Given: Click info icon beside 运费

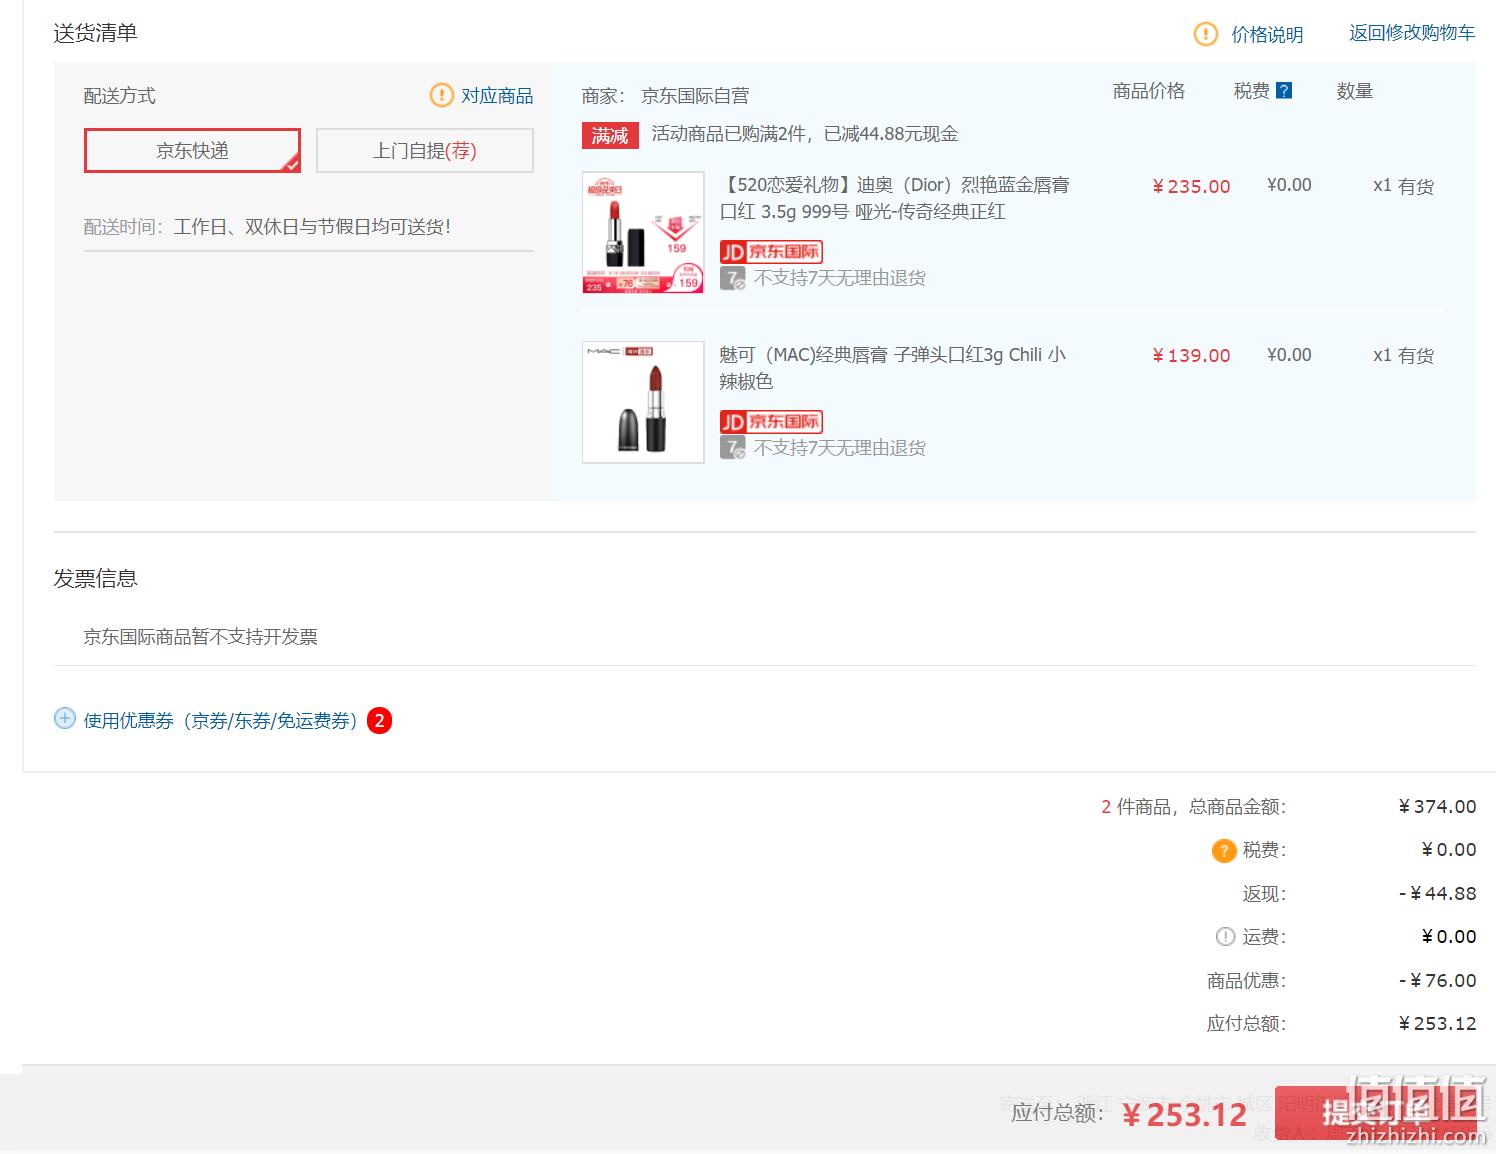Looking at the screenshot, I should click(1225, 937).
